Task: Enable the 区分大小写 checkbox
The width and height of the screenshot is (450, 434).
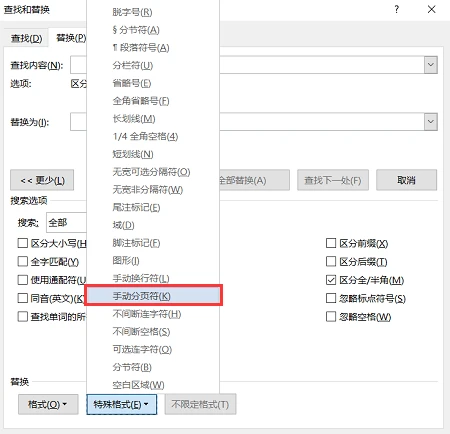Action: coord(22,243)
